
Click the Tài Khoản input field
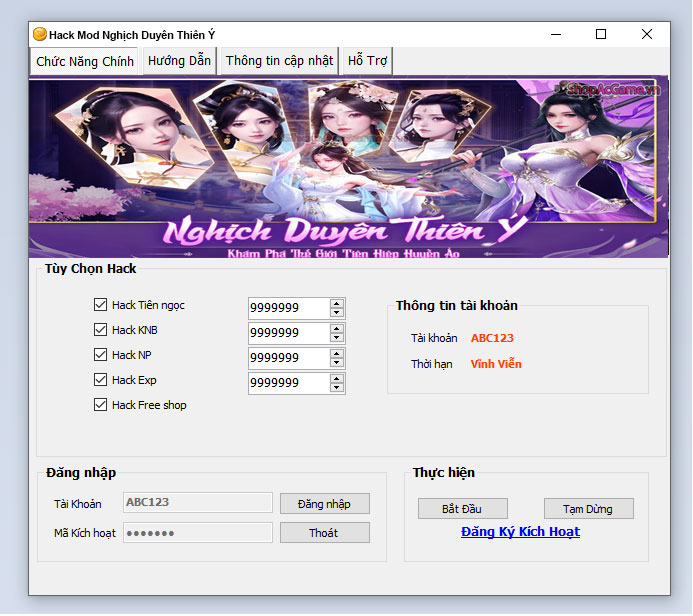(198, 502)
